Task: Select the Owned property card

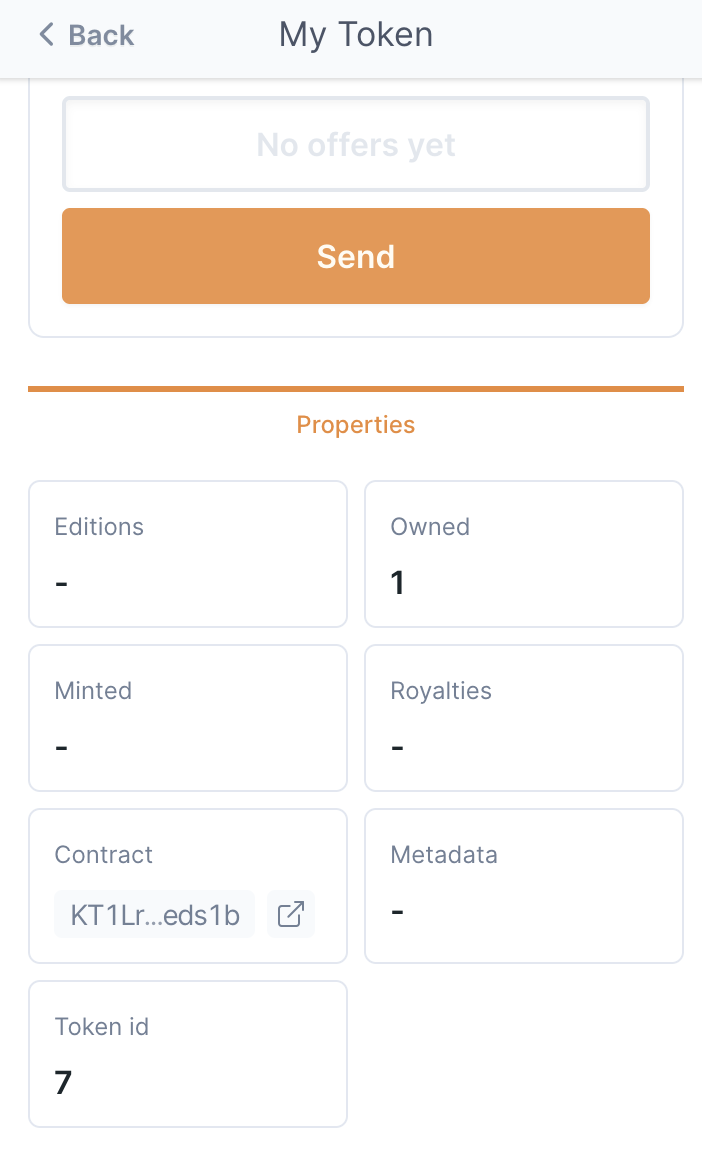Action: pyautogui.click(x=523, y=554)
